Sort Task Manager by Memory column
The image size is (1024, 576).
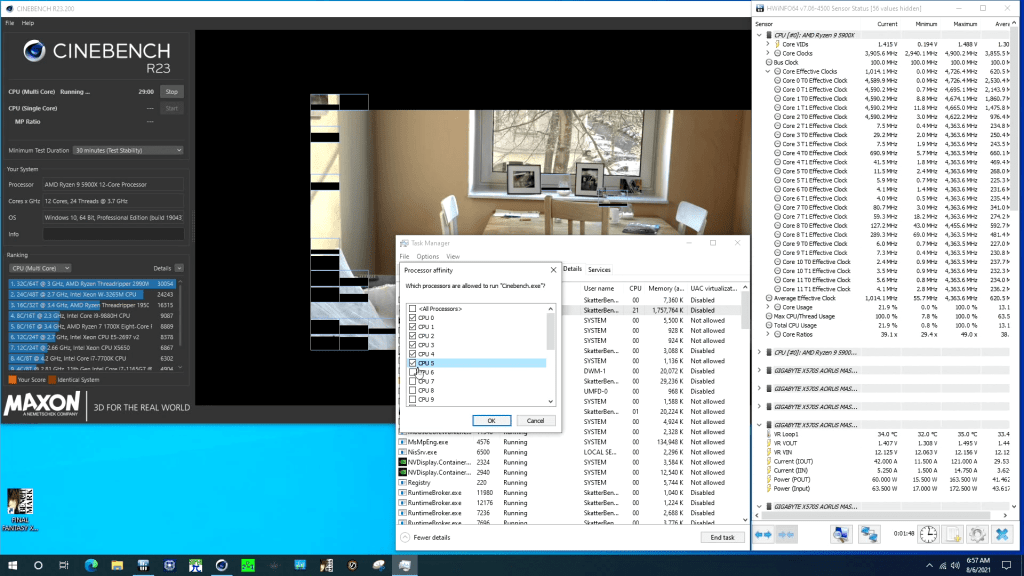[665, 288]
